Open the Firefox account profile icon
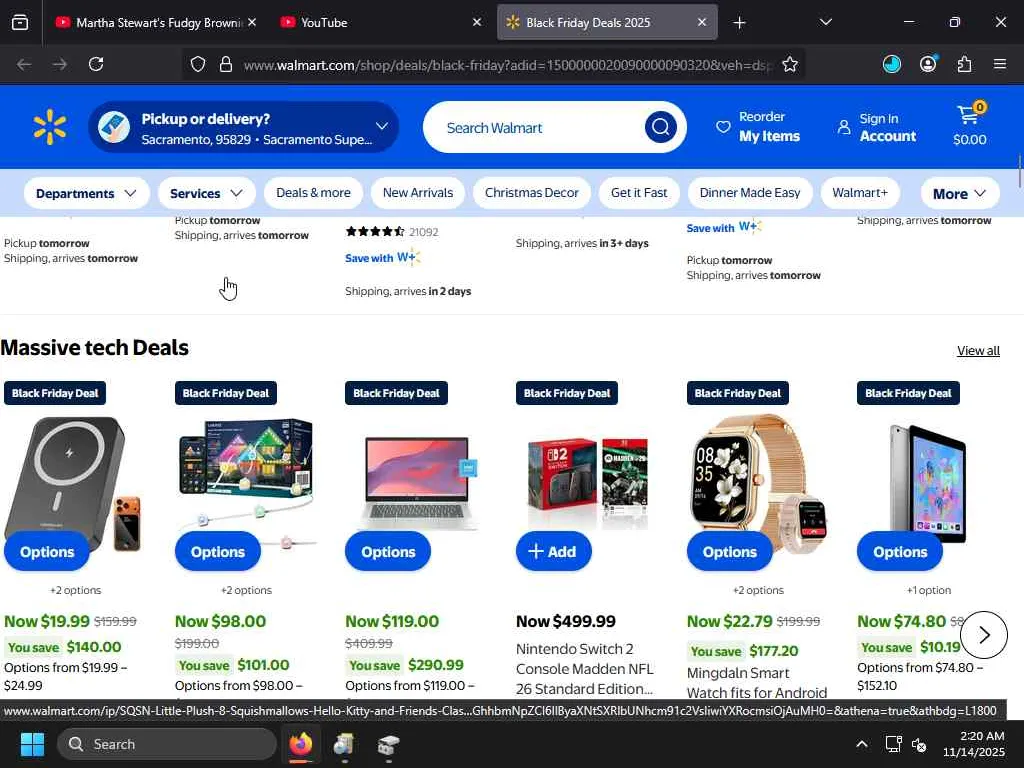The width and height of the screenshot is (1024, 768). [x=928, y=64]
